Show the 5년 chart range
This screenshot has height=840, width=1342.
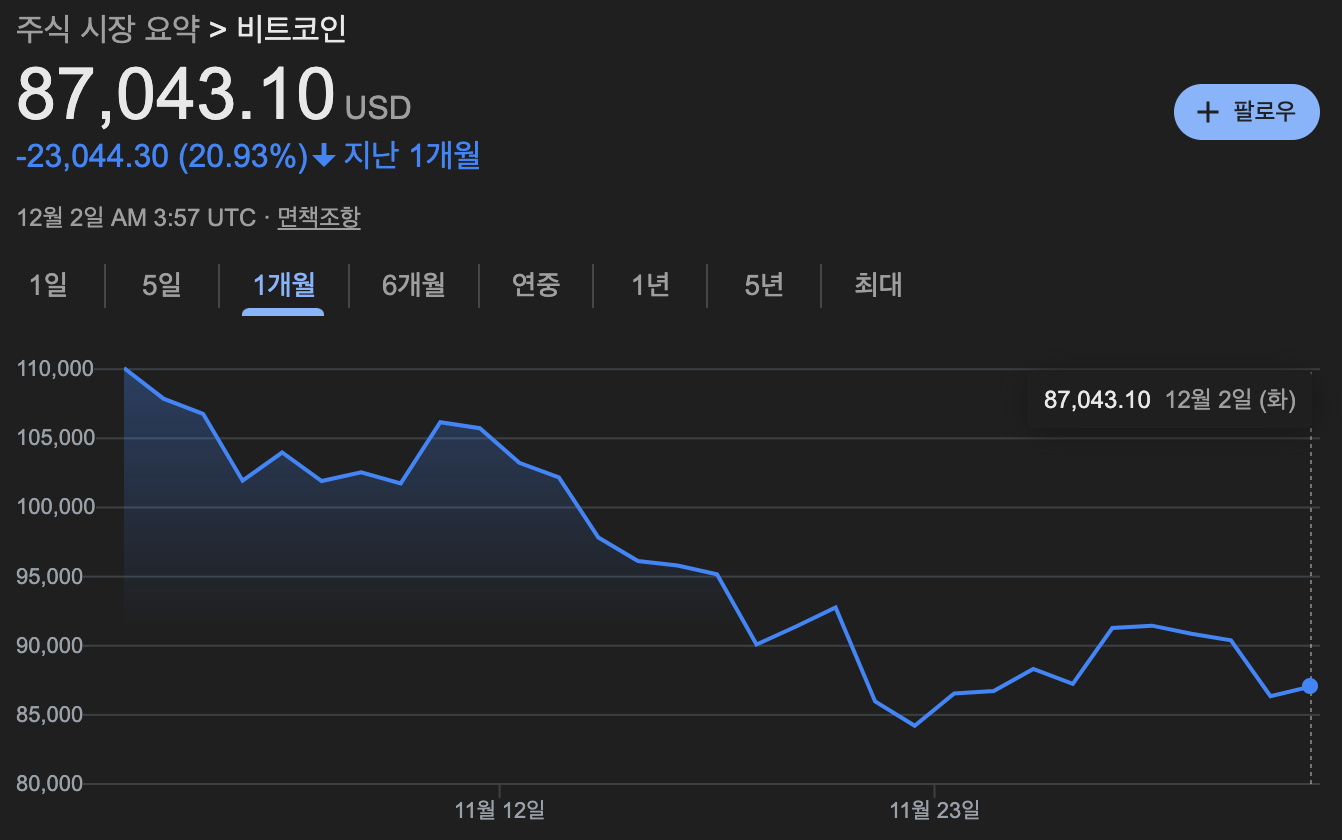click(x=764, y=285)
